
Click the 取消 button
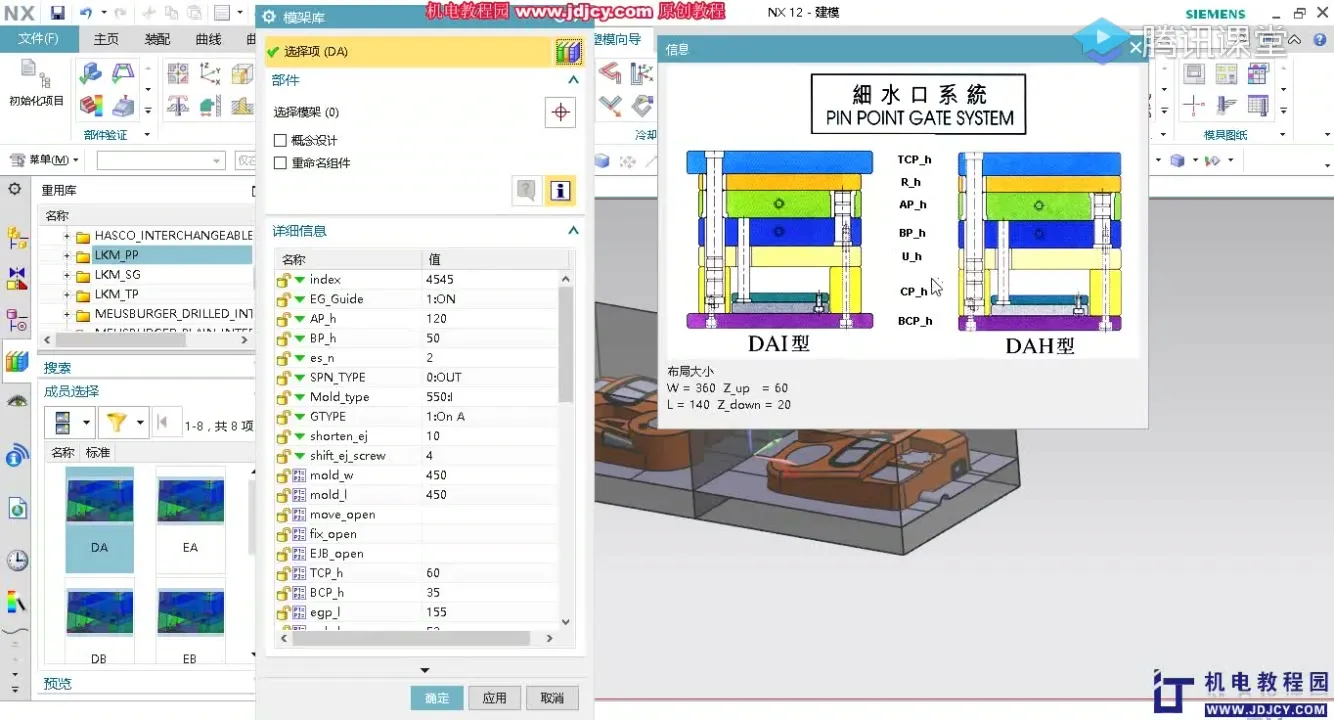(x=552, y=699)
